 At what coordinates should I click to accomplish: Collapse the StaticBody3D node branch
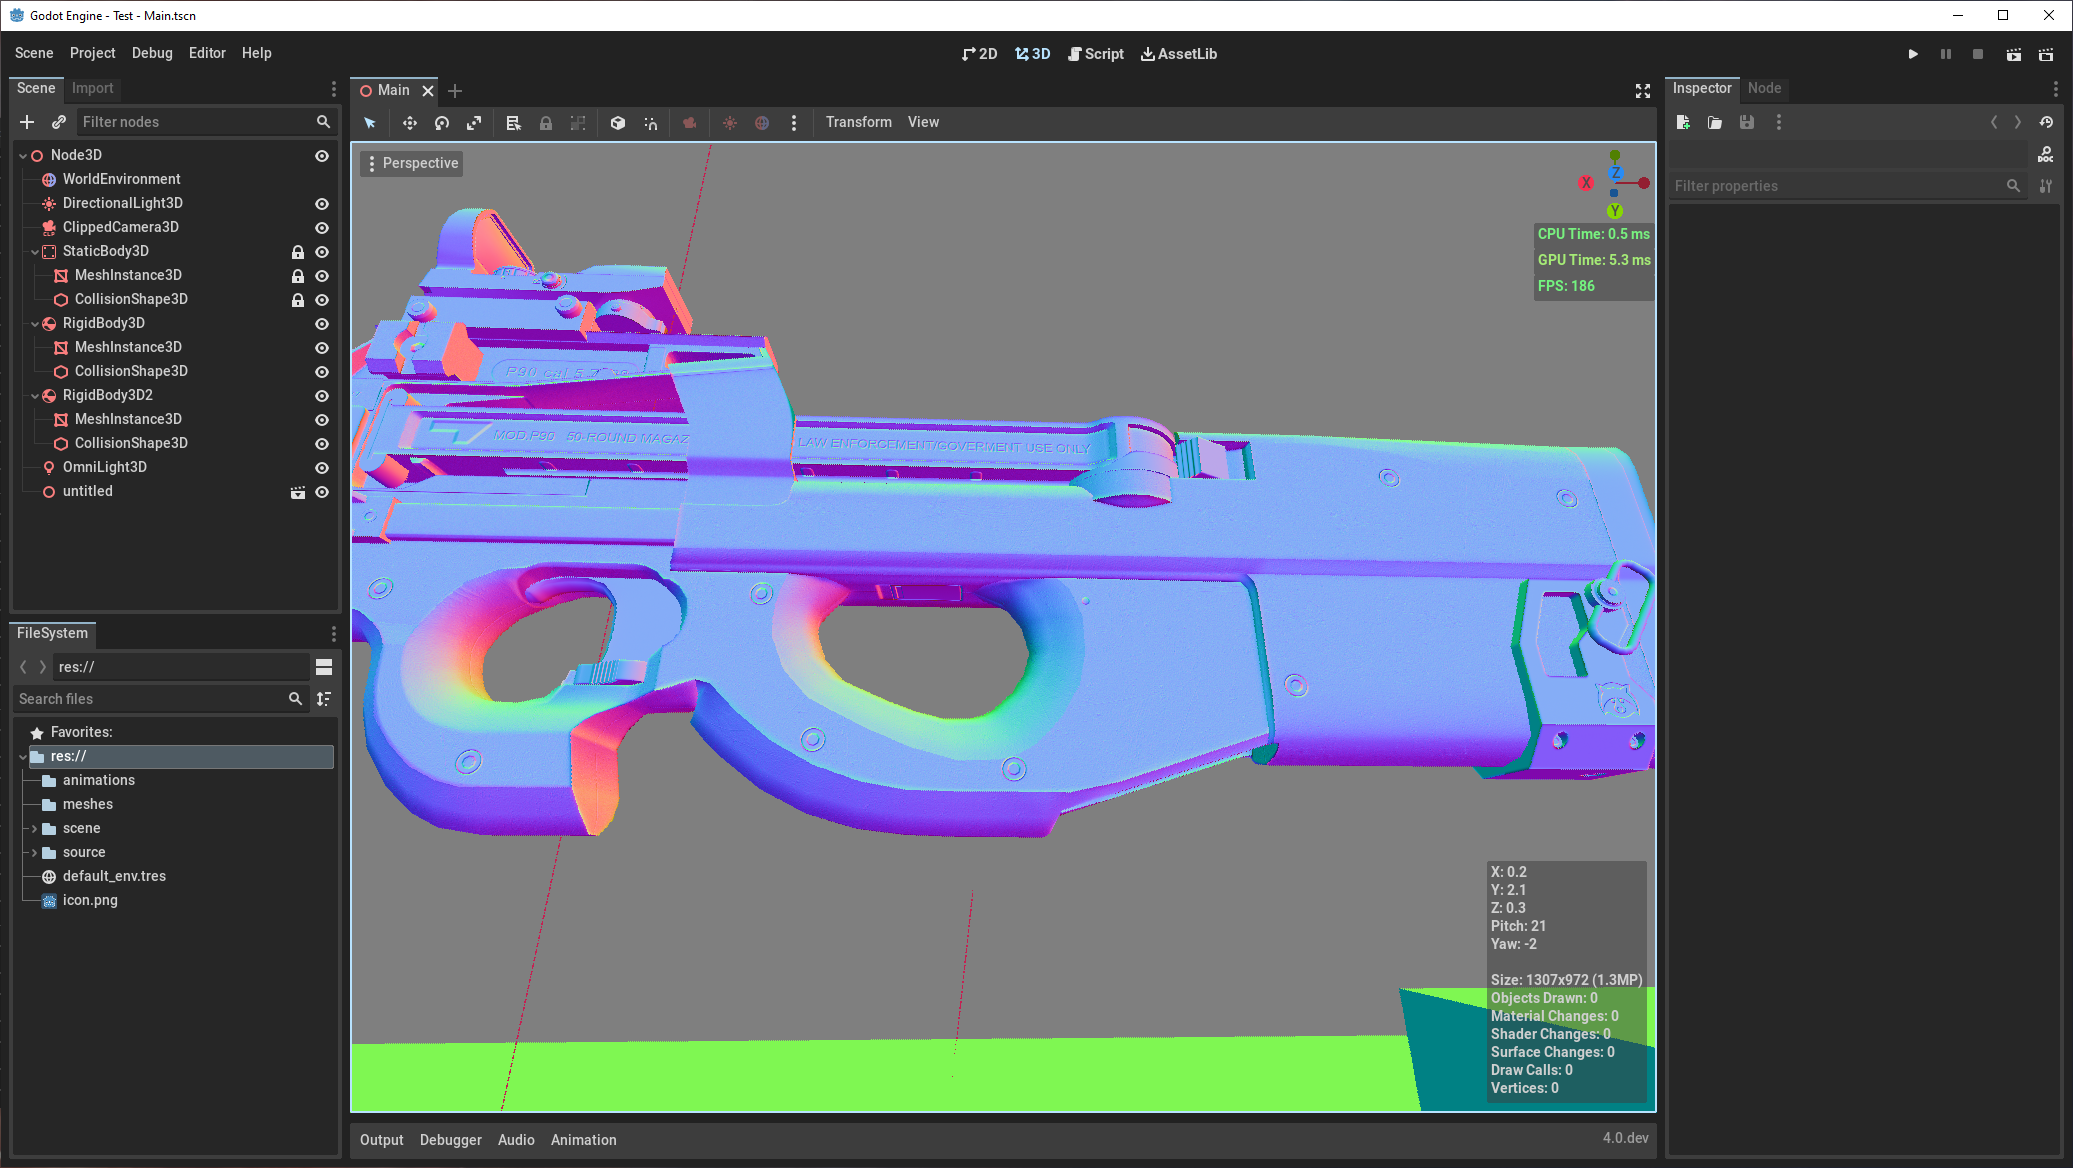(35, 251)
